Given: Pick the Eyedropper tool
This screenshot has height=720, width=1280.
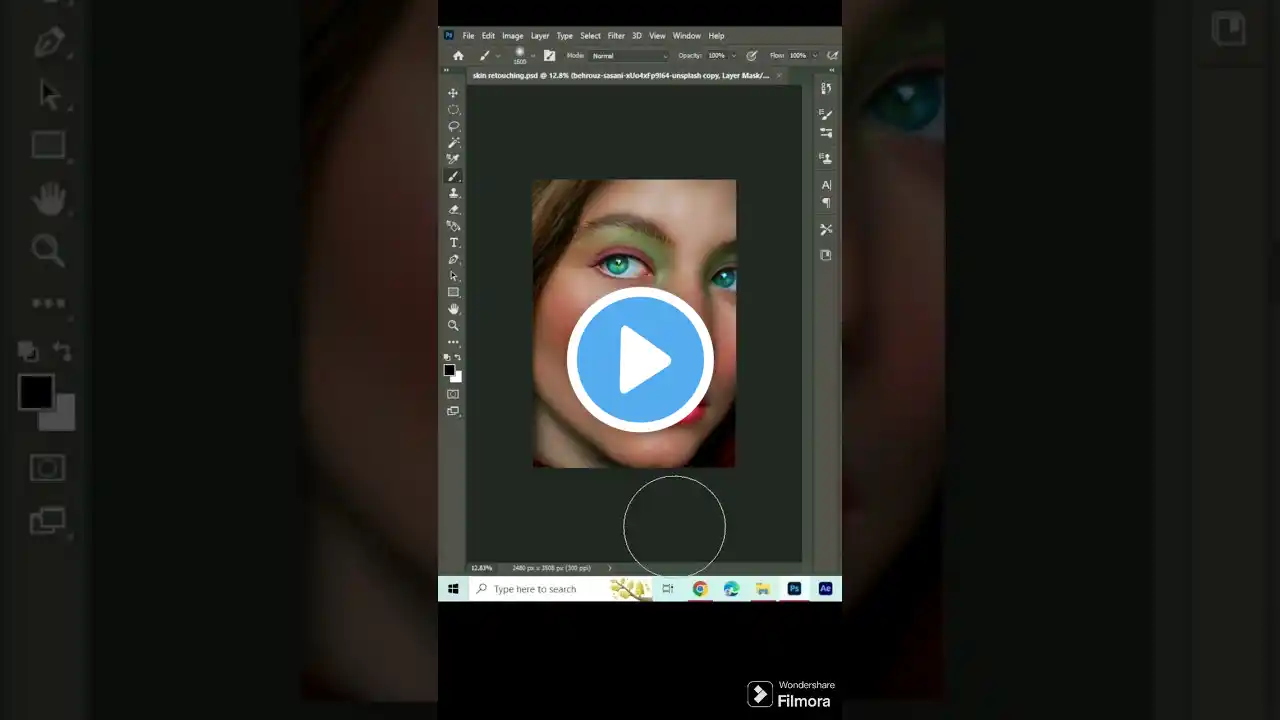Looking at the screenshot, I should (453, 159).
